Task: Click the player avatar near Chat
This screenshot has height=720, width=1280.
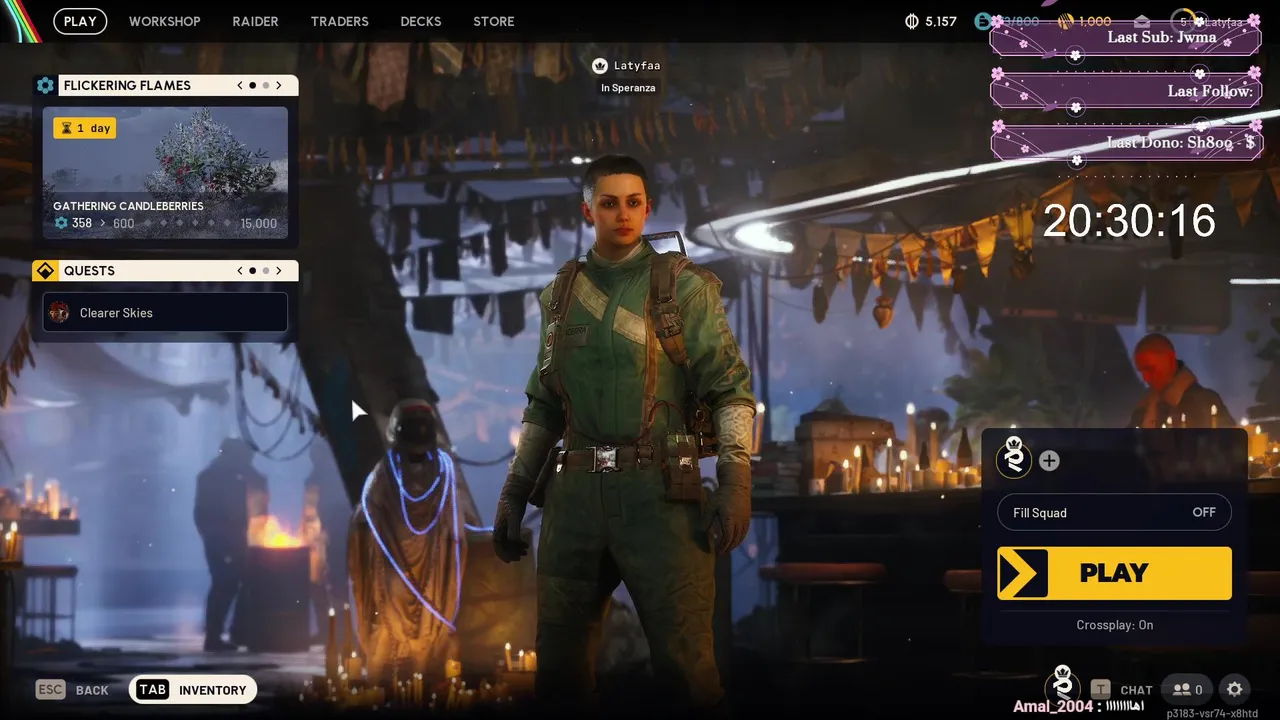Action: pos(1063,685)
